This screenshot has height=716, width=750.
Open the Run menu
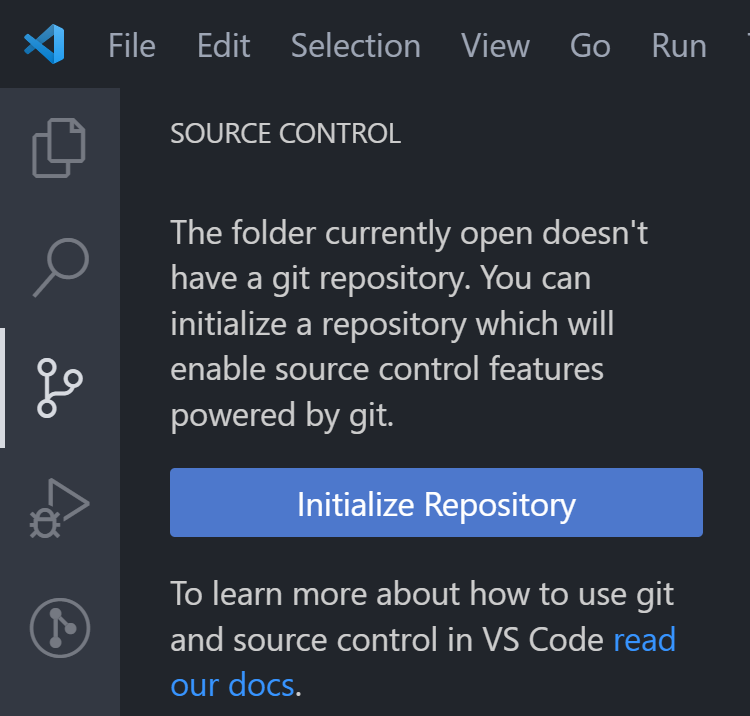[x=679, y=46]
